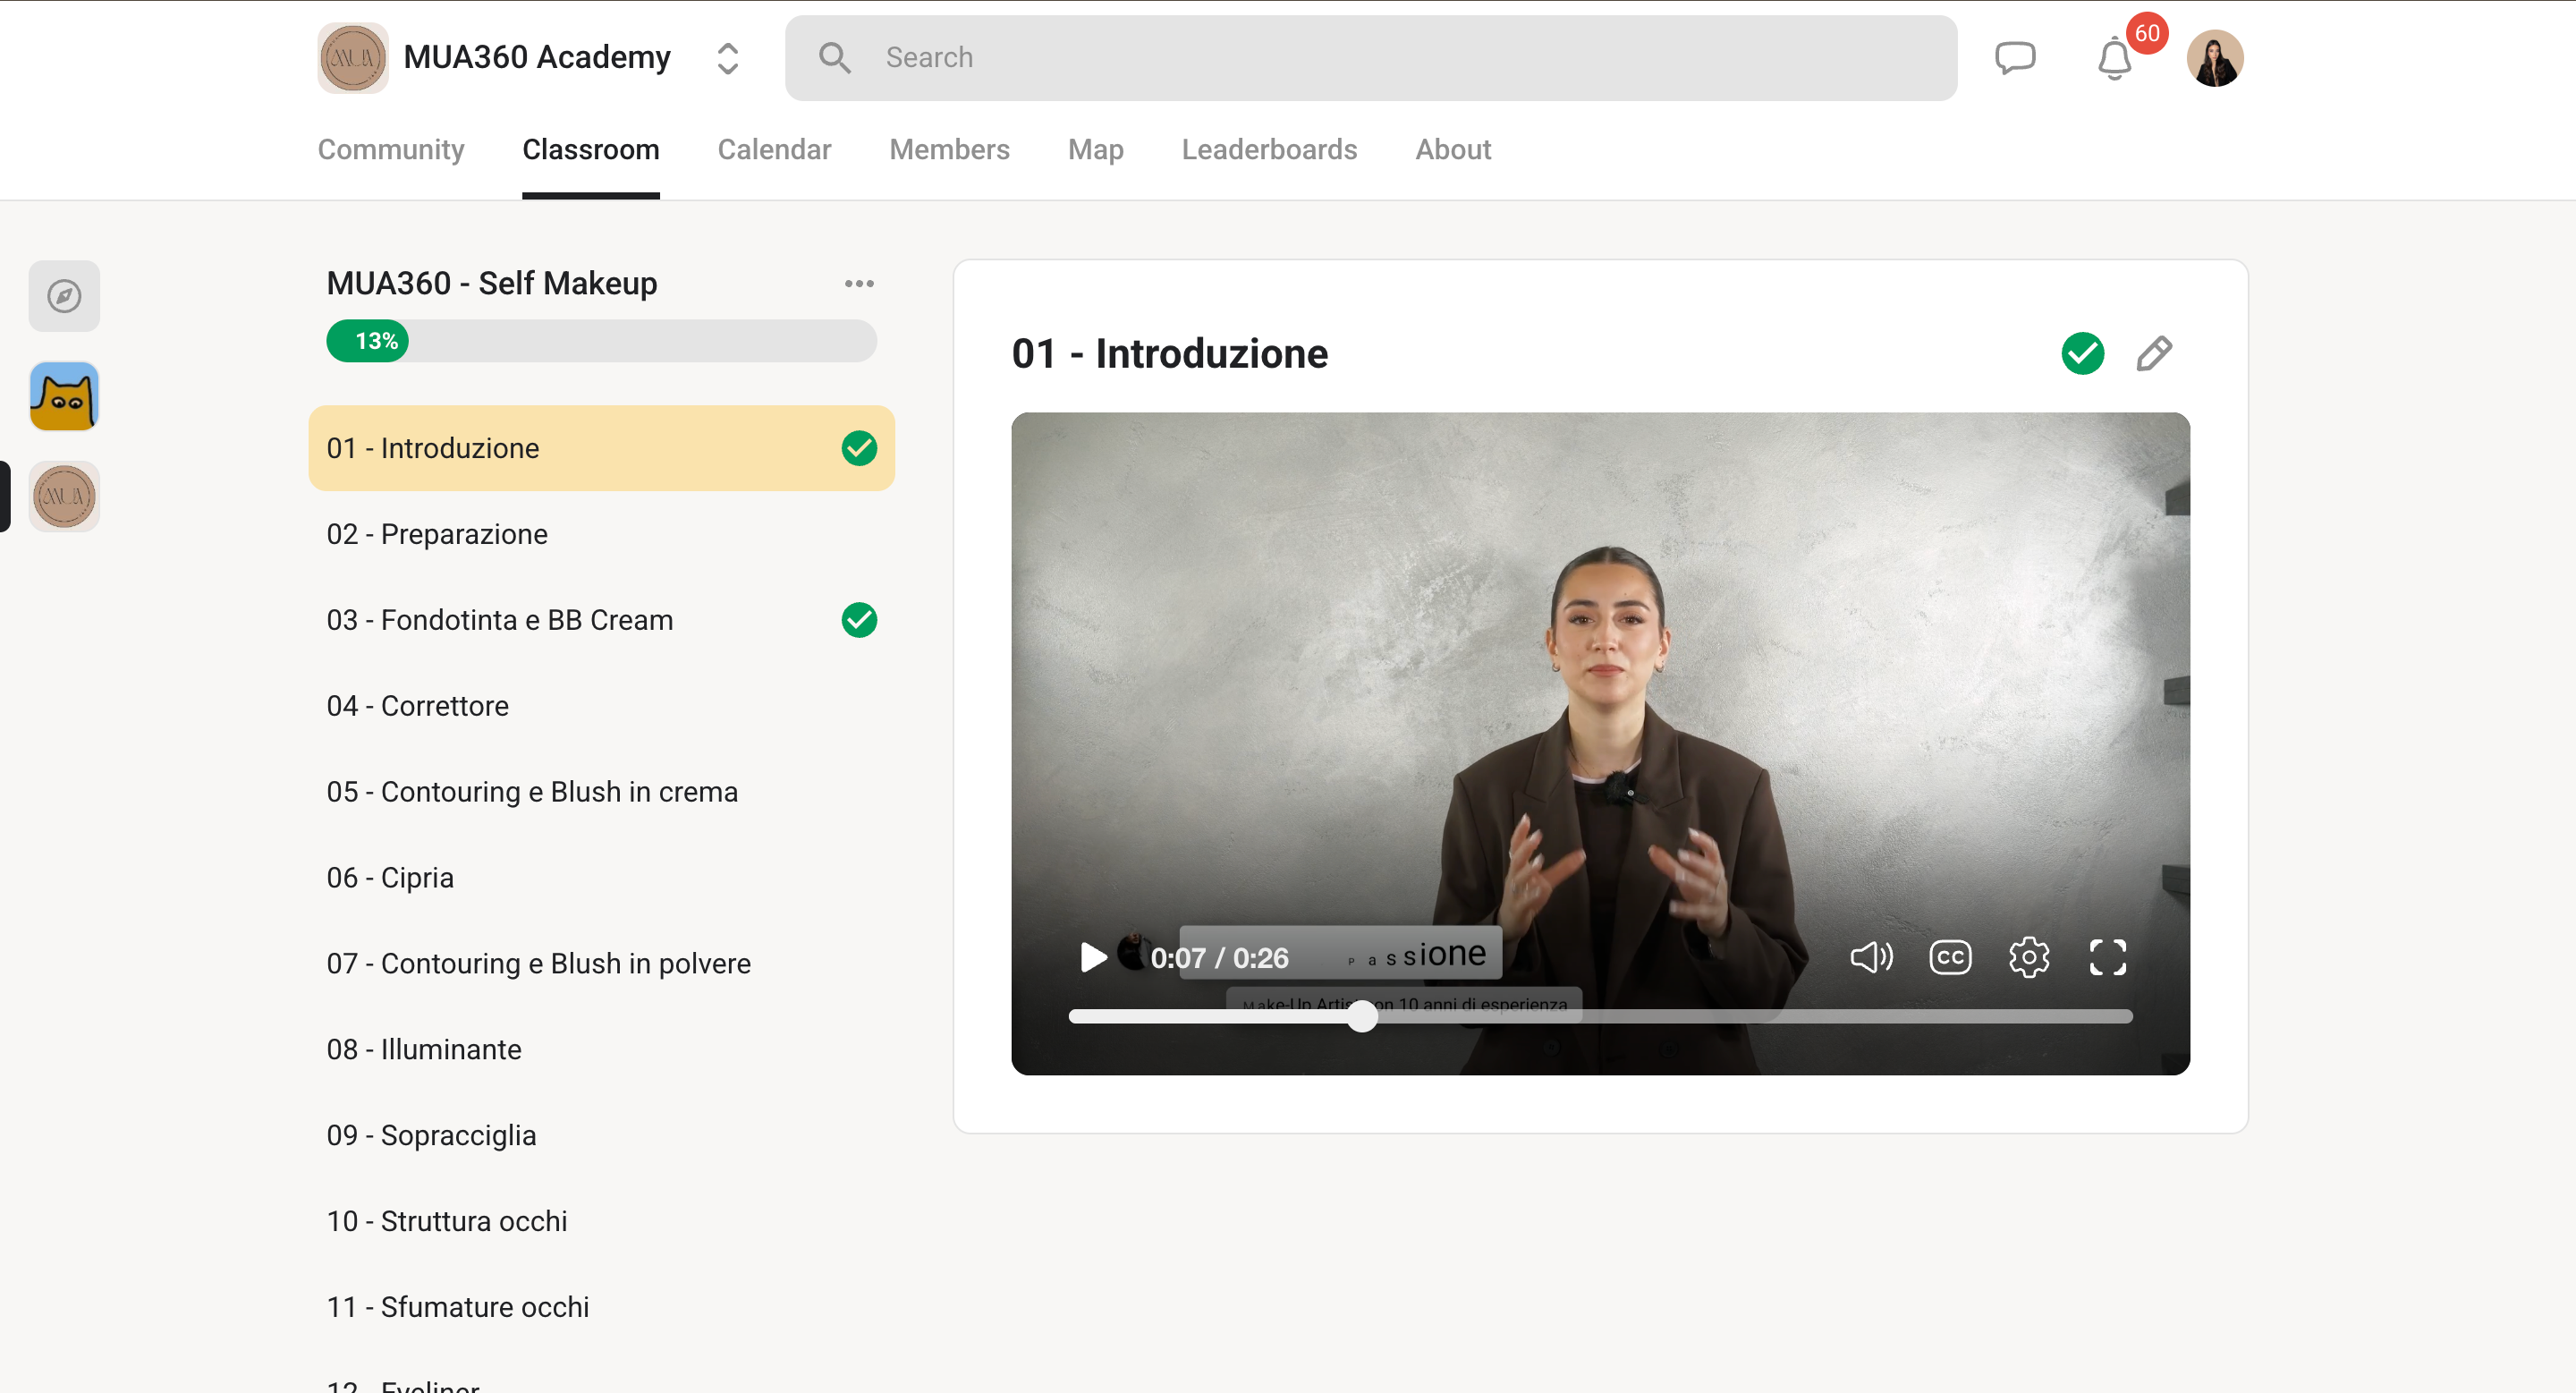2576x1393 pixels.
Task: Open the Members tab
Action: [949, 150]
